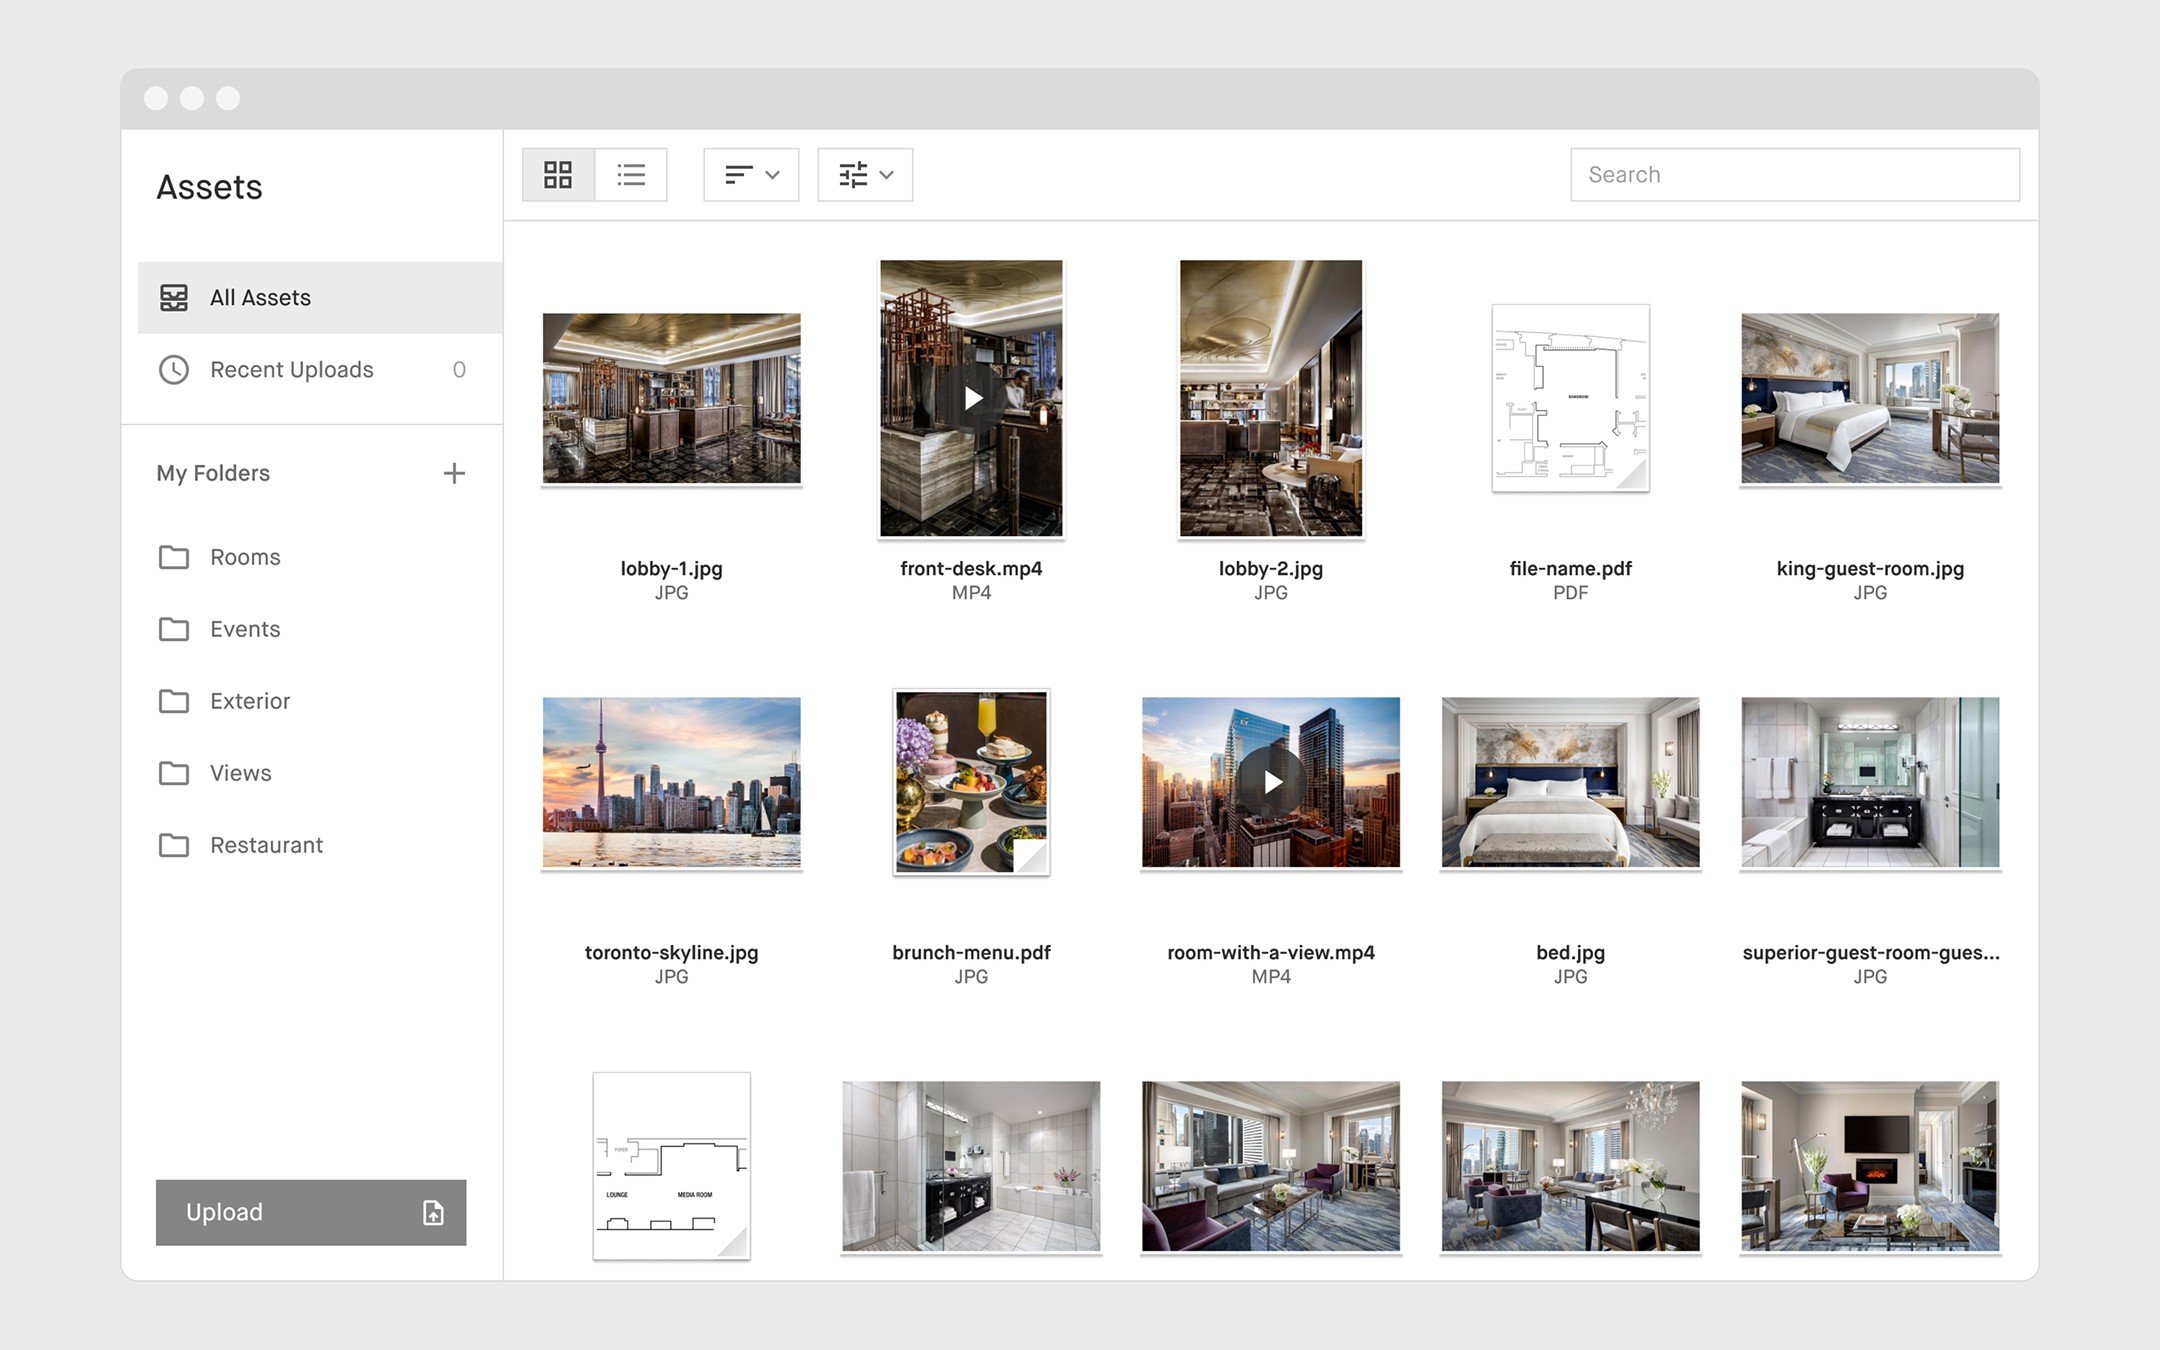2160x1350 pixels.
Task: Click the Rooms folder icon
Action: tap(175, 557)
